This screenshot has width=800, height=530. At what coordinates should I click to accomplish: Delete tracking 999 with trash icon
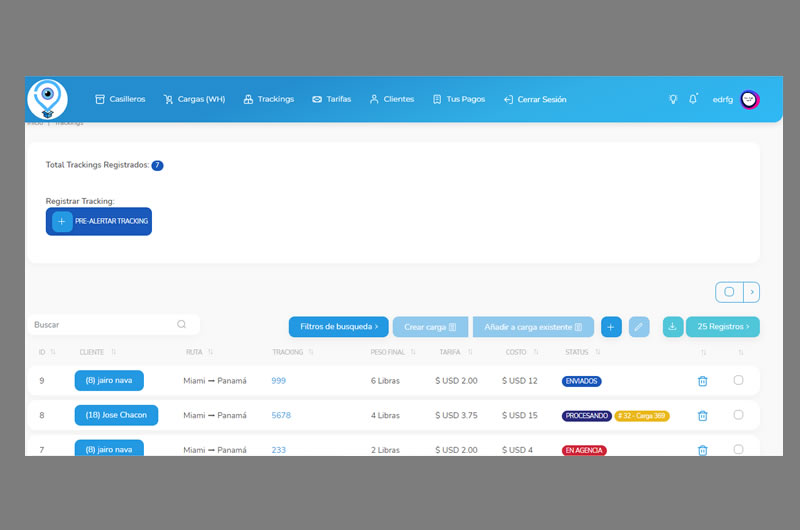click(702, 381)
